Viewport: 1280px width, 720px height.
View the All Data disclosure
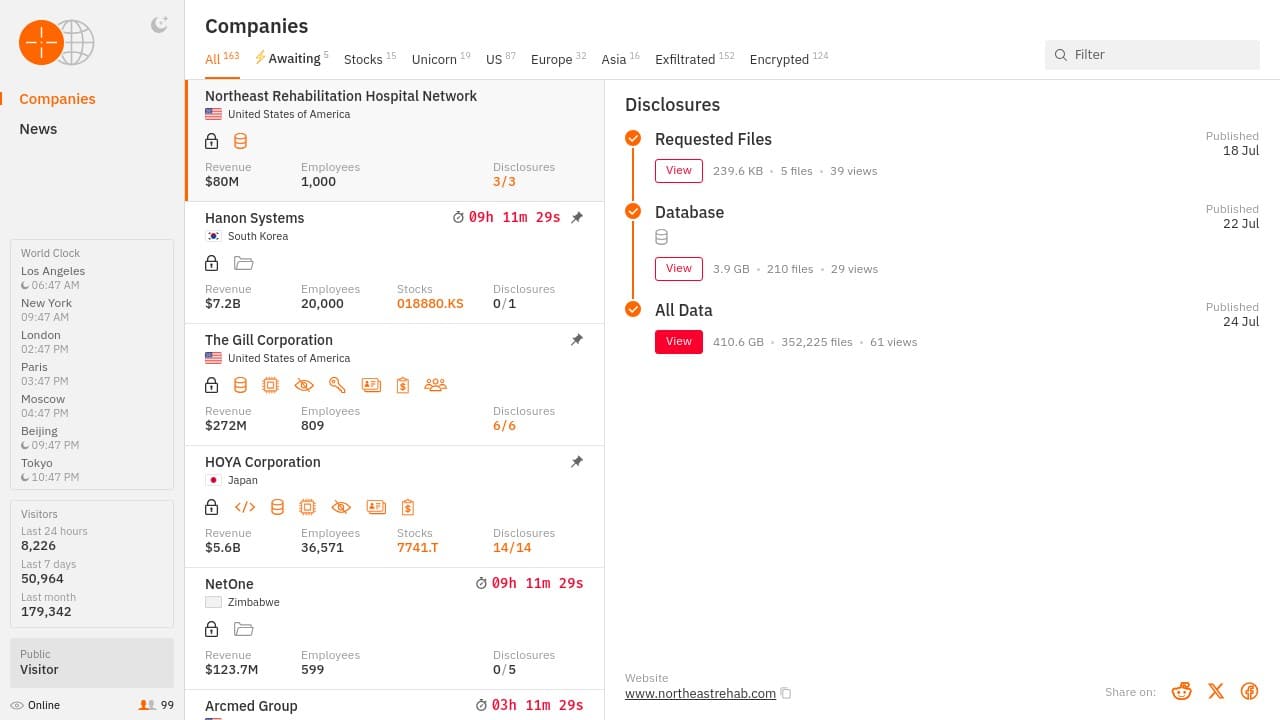pyautogui.click(x=679, y=342)
